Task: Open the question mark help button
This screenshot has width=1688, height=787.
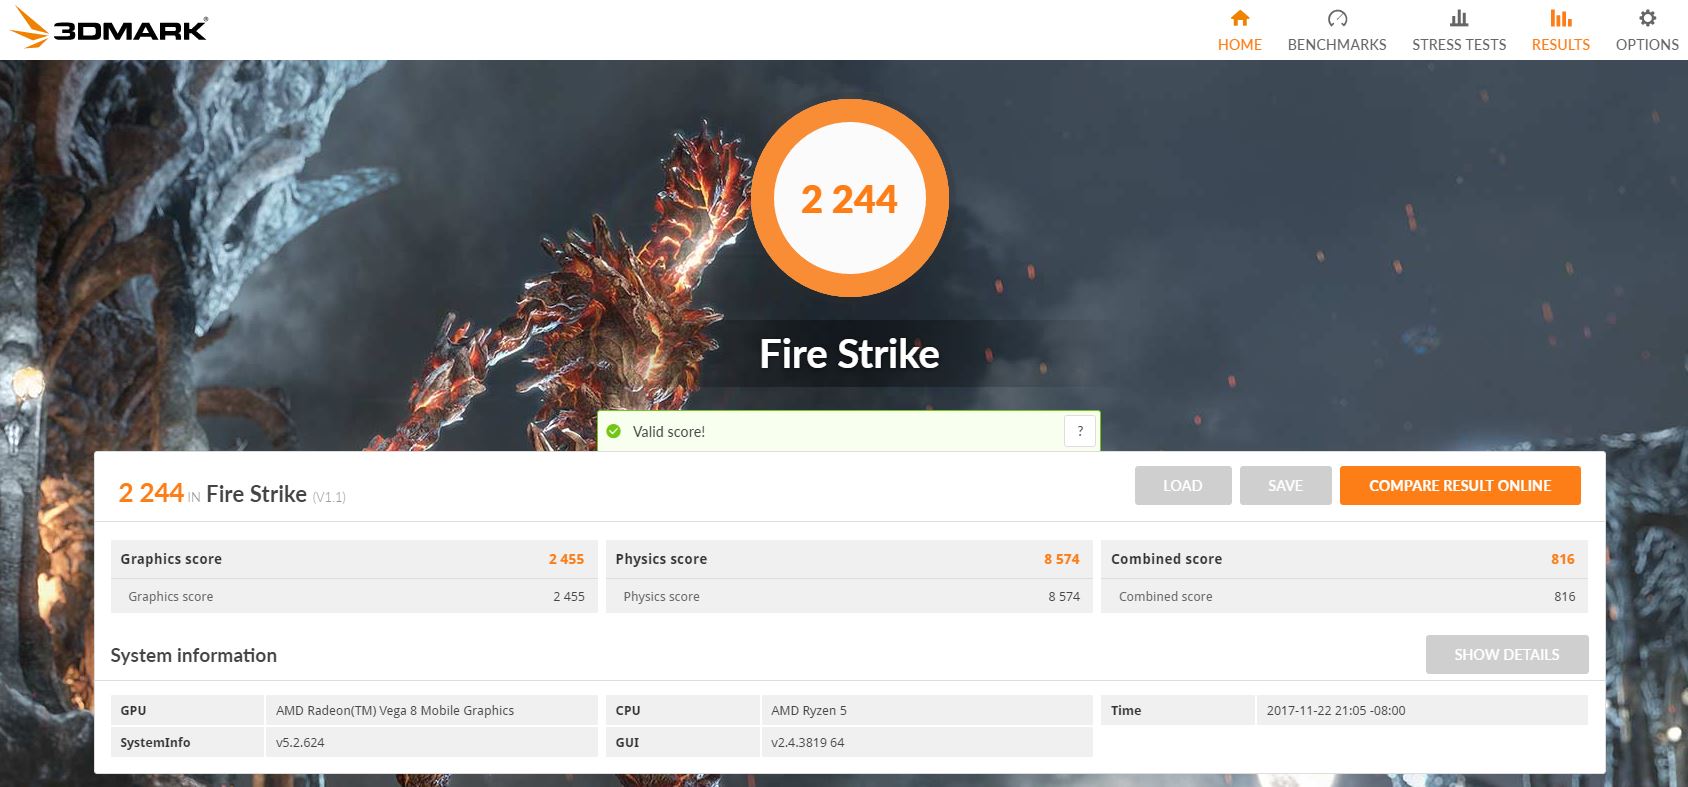Action: tap(1080, 431)
